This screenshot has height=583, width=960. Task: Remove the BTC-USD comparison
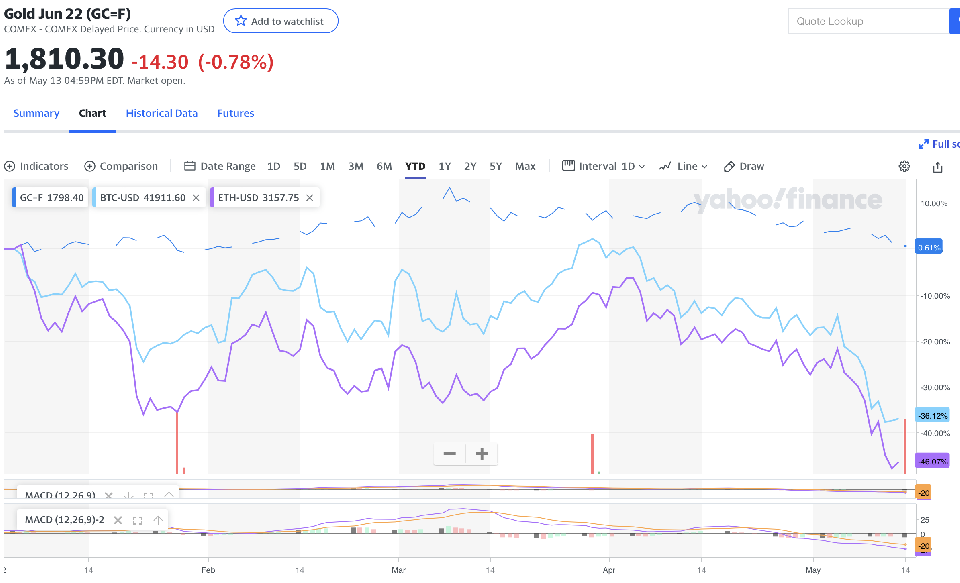(x=196, y=198)
